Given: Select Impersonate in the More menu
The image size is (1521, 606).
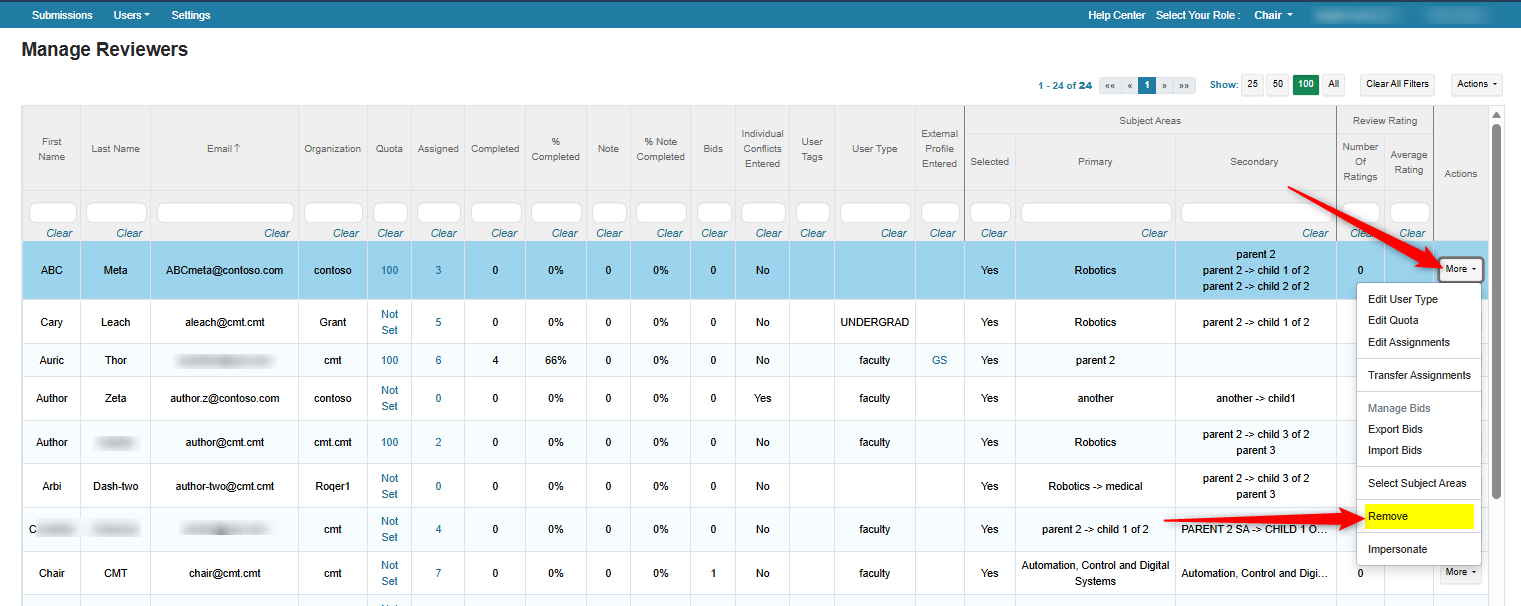Looking at the screenshot, I should pyautogui.click(x=1397, y=549).
